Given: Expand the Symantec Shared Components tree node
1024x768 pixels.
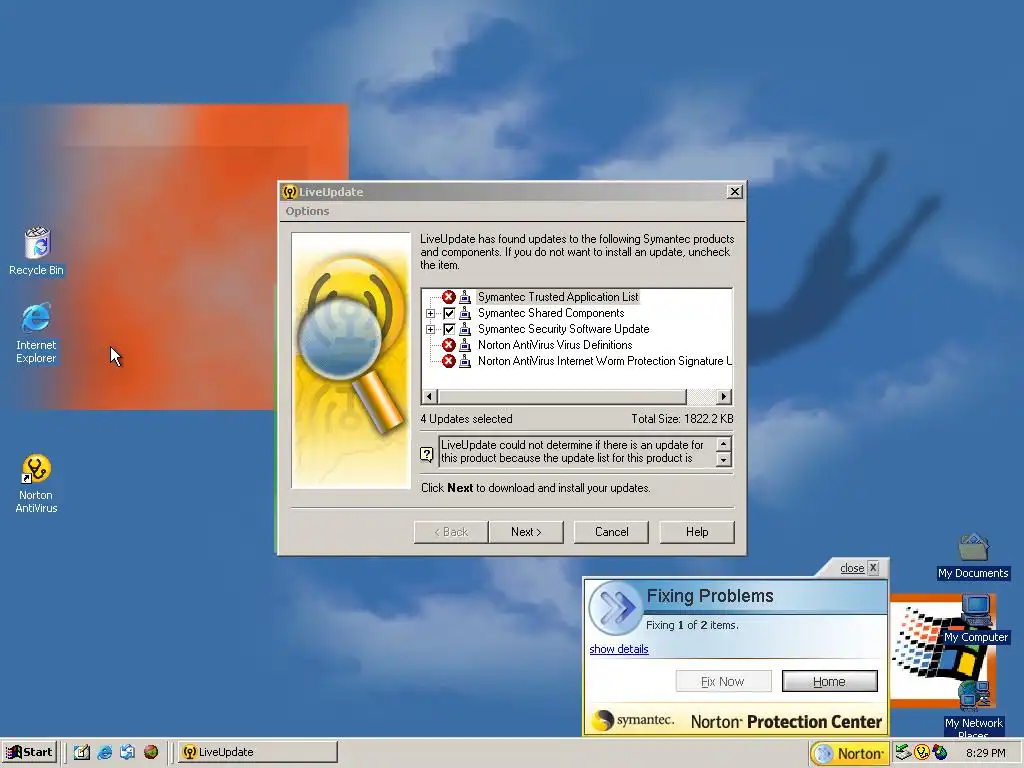Looking at the screenshot, I should [x=430, y=313].
